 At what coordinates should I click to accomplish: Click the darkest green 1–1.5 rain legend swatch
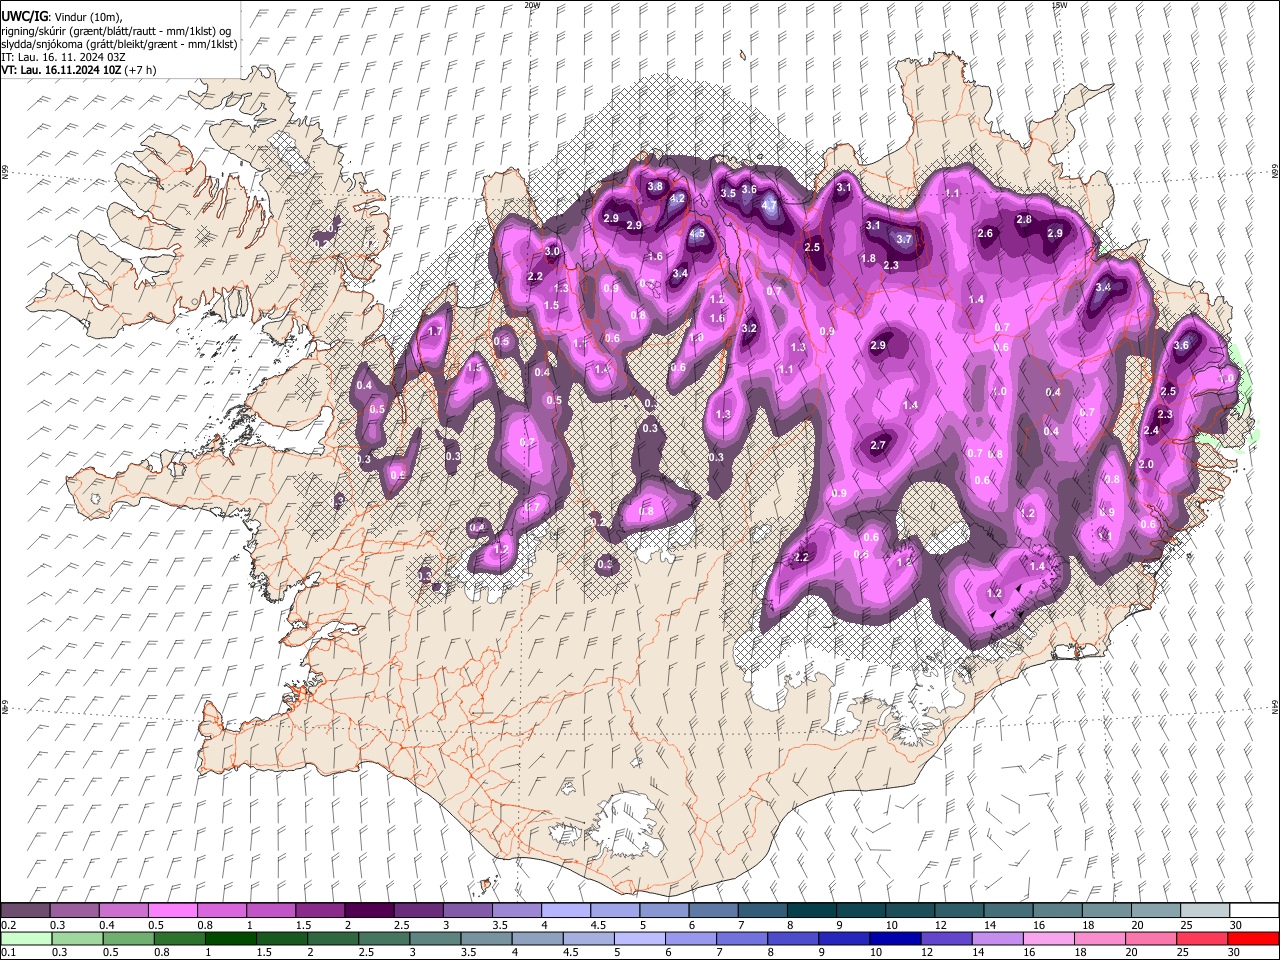tap(230, 938)
